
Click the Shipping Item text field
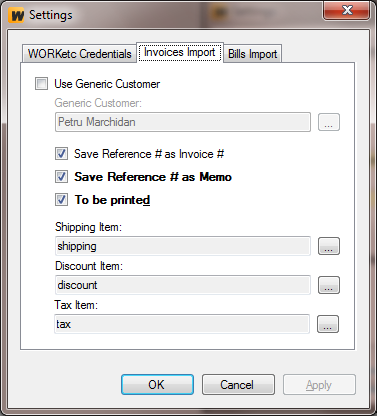pos(183,246)
